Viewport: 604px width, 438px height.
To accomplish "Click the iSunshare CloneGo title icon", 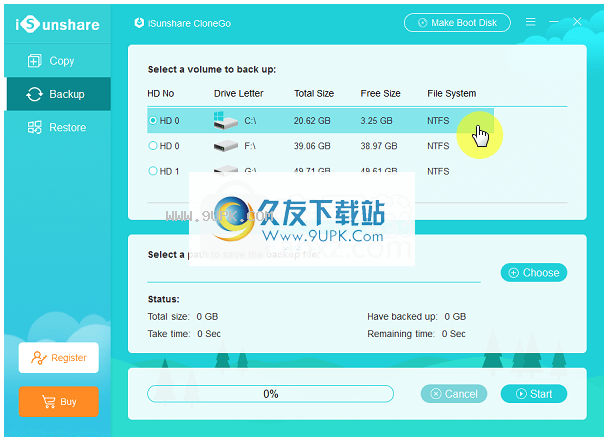I will tap(139, 23).
